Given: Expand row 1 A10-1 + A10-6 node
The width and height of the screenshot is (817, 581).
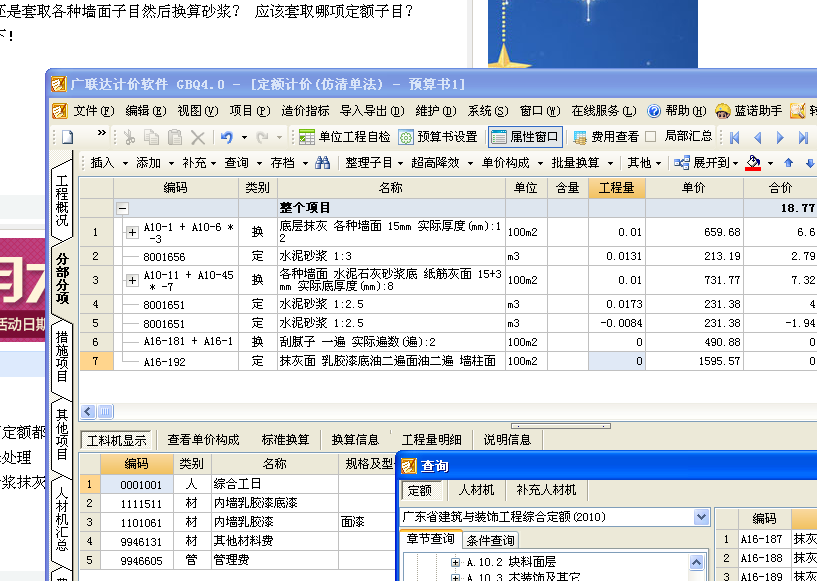Looking at the screenshot, I should (x=132, y=232).
